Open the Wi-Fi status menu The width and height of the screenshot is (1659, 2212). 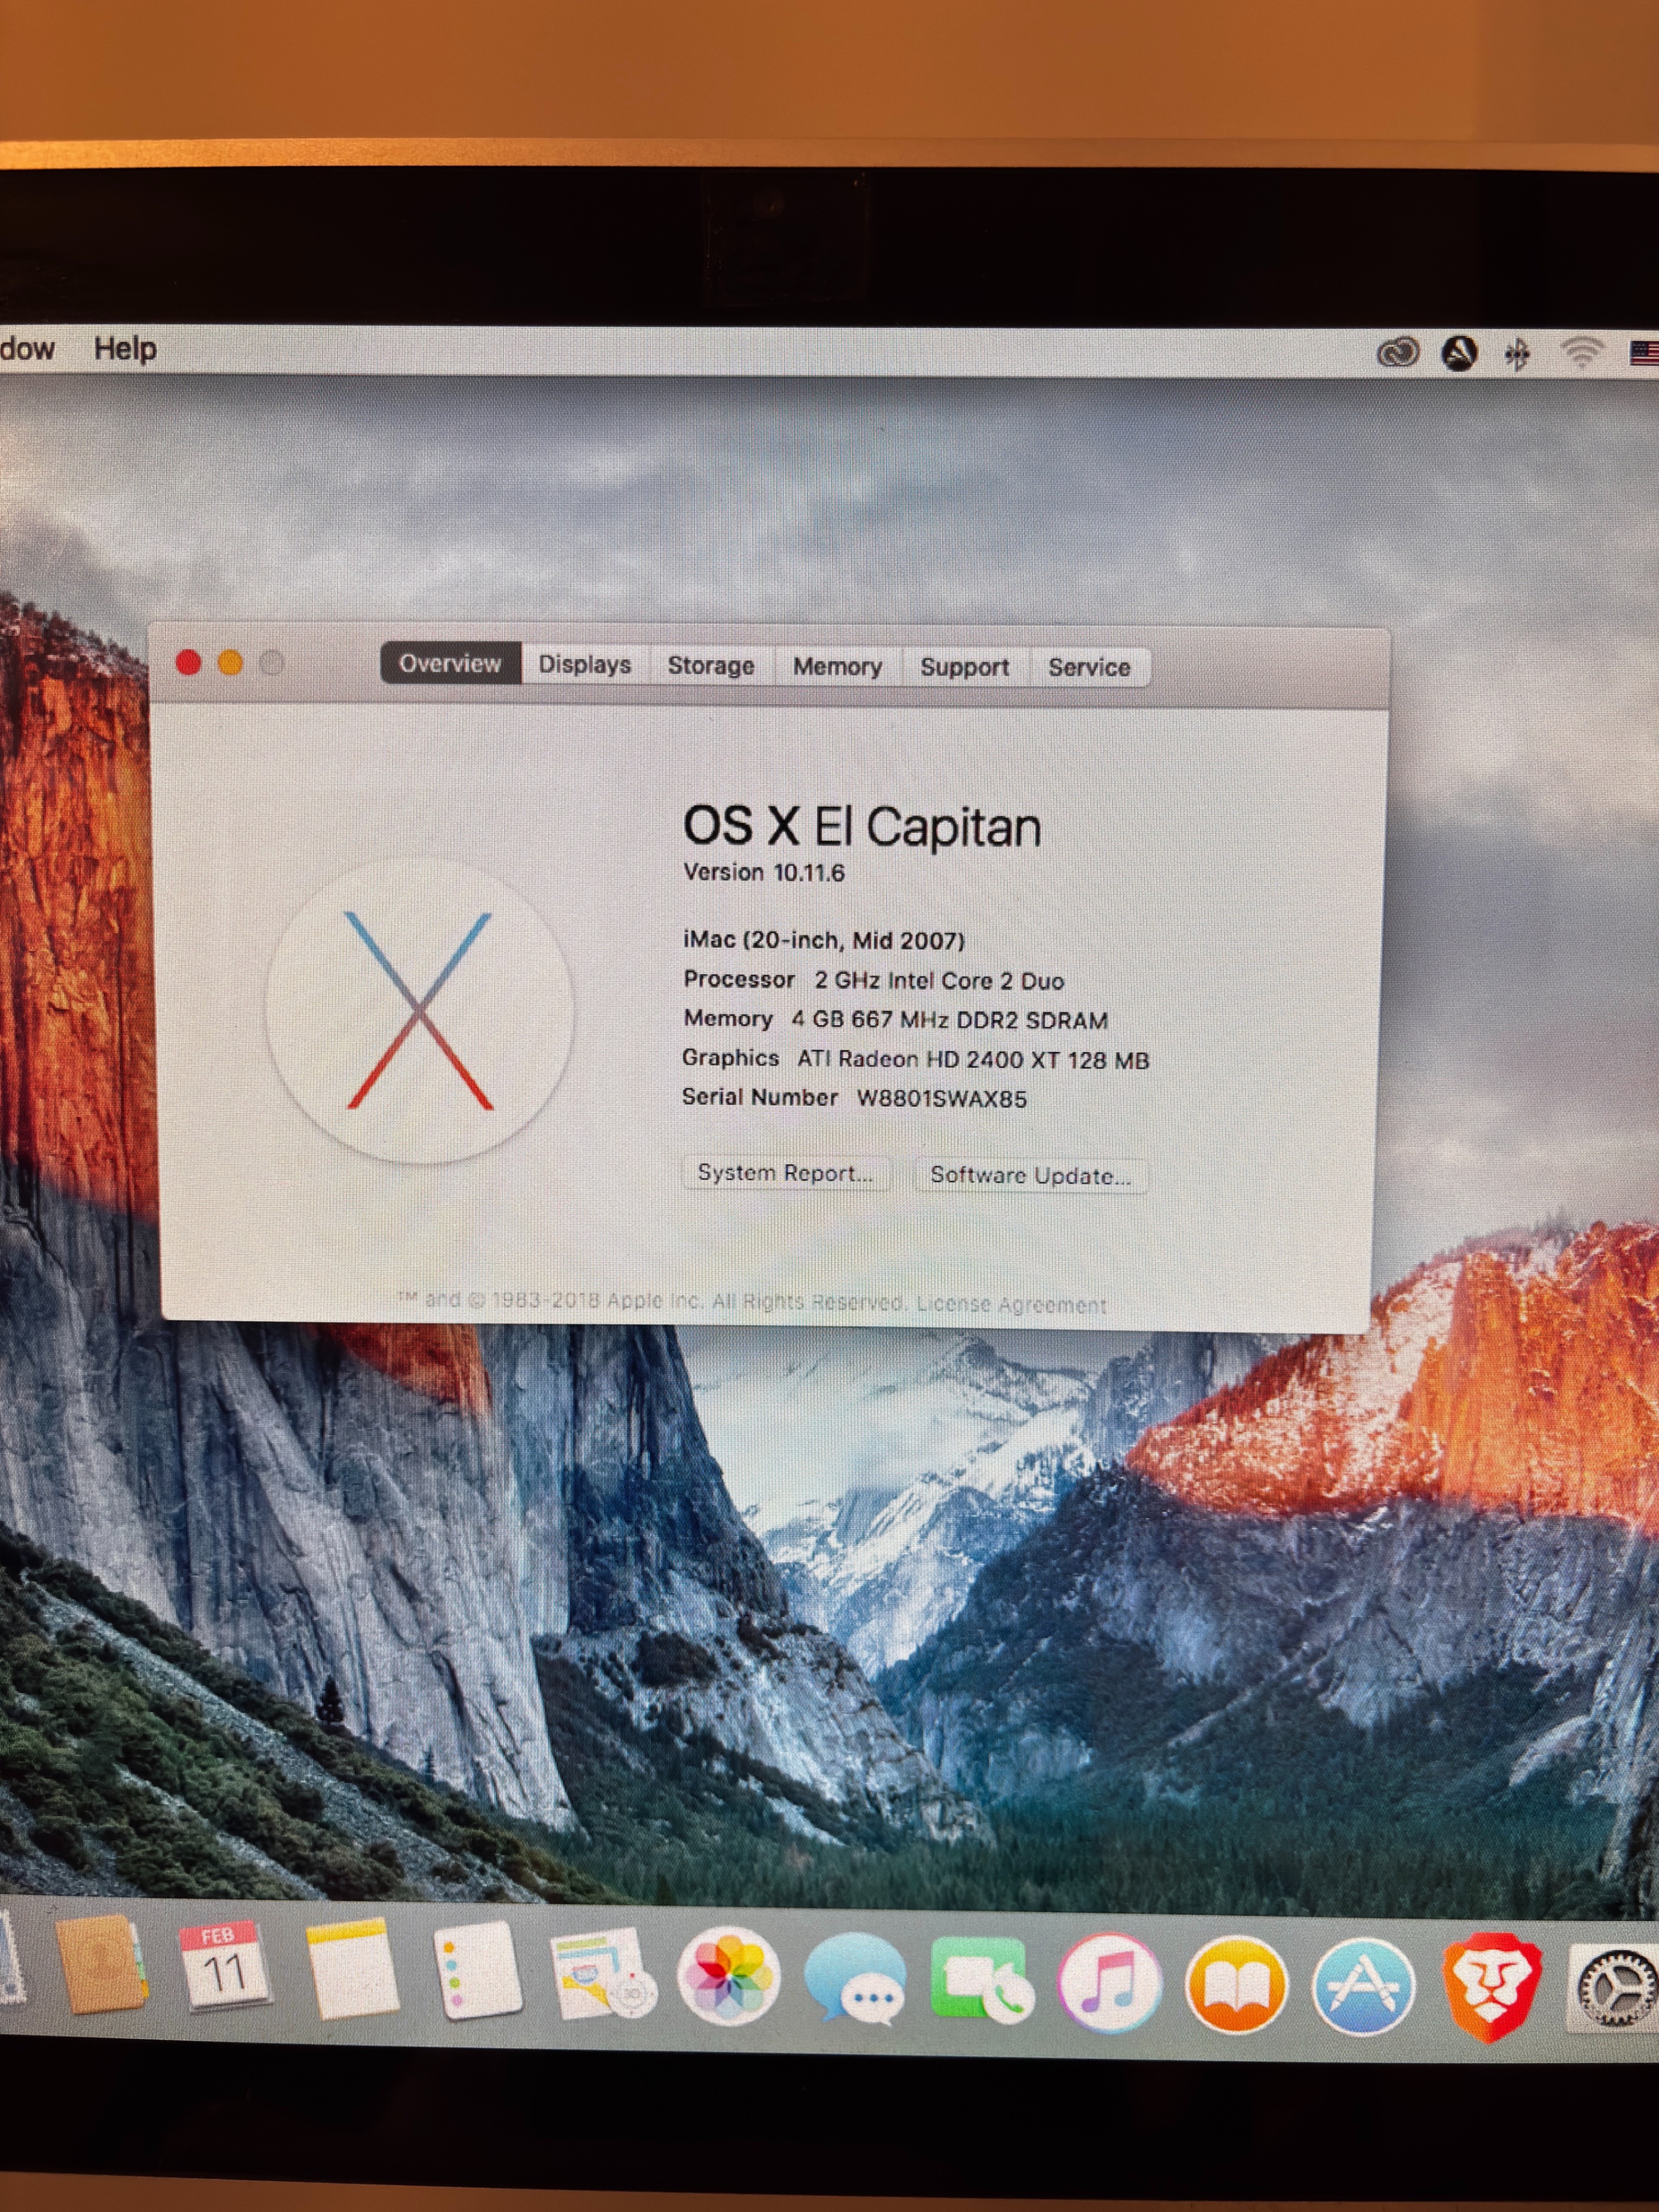tap(1581, 353)
